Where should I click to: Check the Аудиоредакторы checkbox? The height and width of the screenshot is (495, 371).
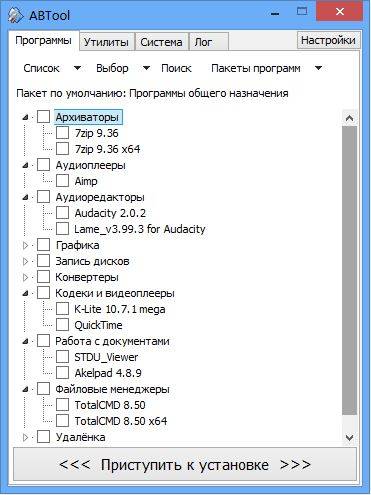(x=43, y=197)
